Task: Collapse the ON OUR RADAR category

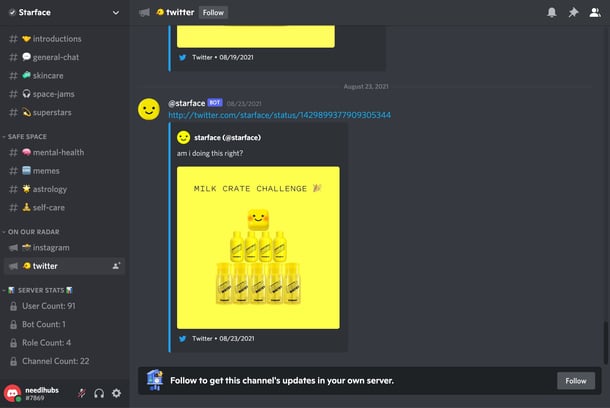Action: [x=31, y=232]
